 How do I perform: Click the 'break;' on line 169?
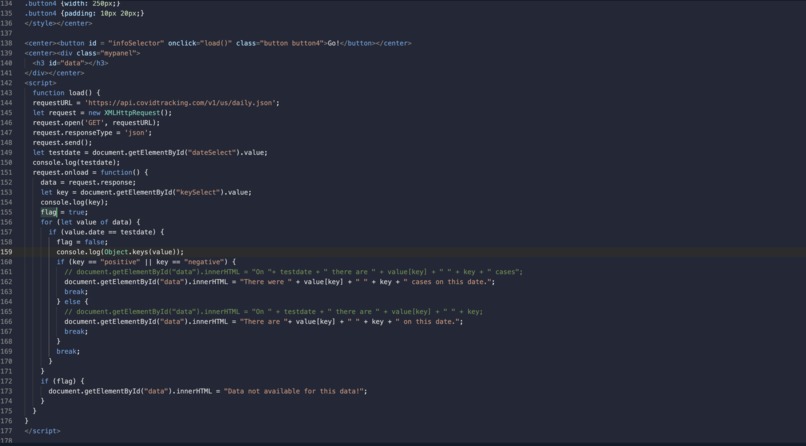pyautogui.click(x=68, y=351)
